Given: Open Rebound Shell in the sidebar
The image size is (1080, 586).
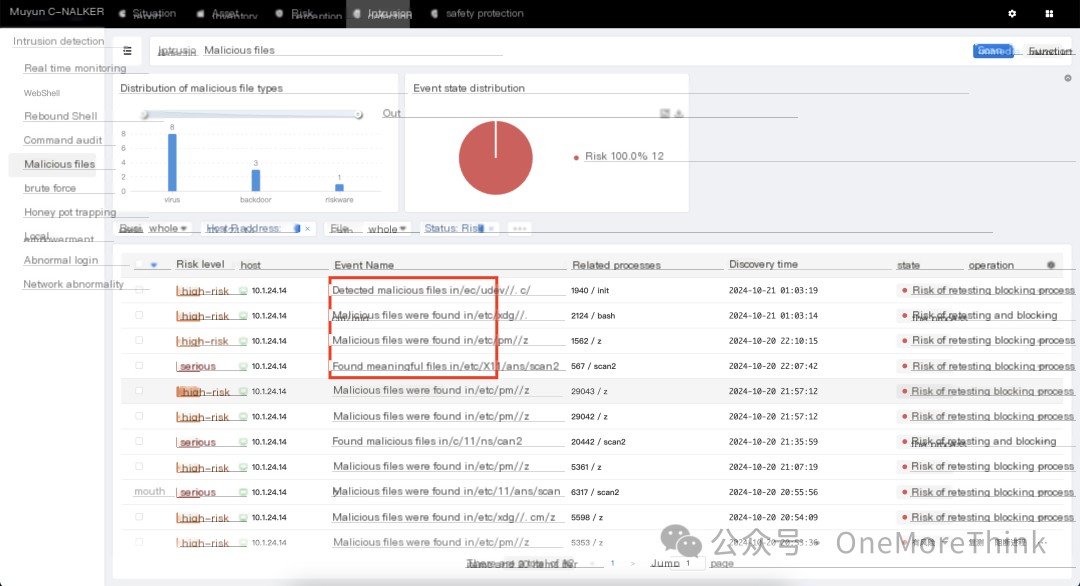Looking at the screenshot, I should [61, 116].
